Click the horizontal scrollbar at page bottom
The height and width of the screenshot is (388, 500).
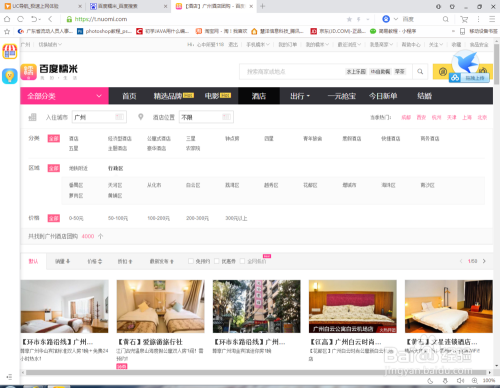click(256, 372)
